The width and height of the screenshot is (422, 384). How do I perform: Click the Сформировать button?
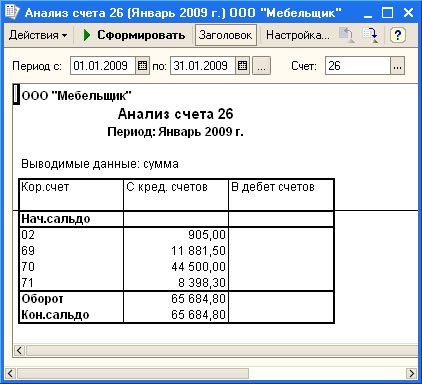pos(134,35)
